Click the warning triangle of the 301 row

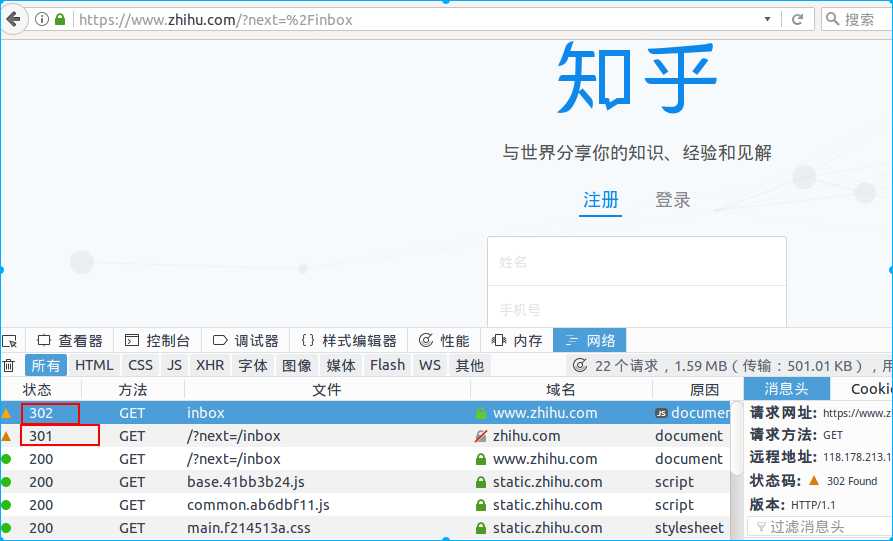coord(6,436)
